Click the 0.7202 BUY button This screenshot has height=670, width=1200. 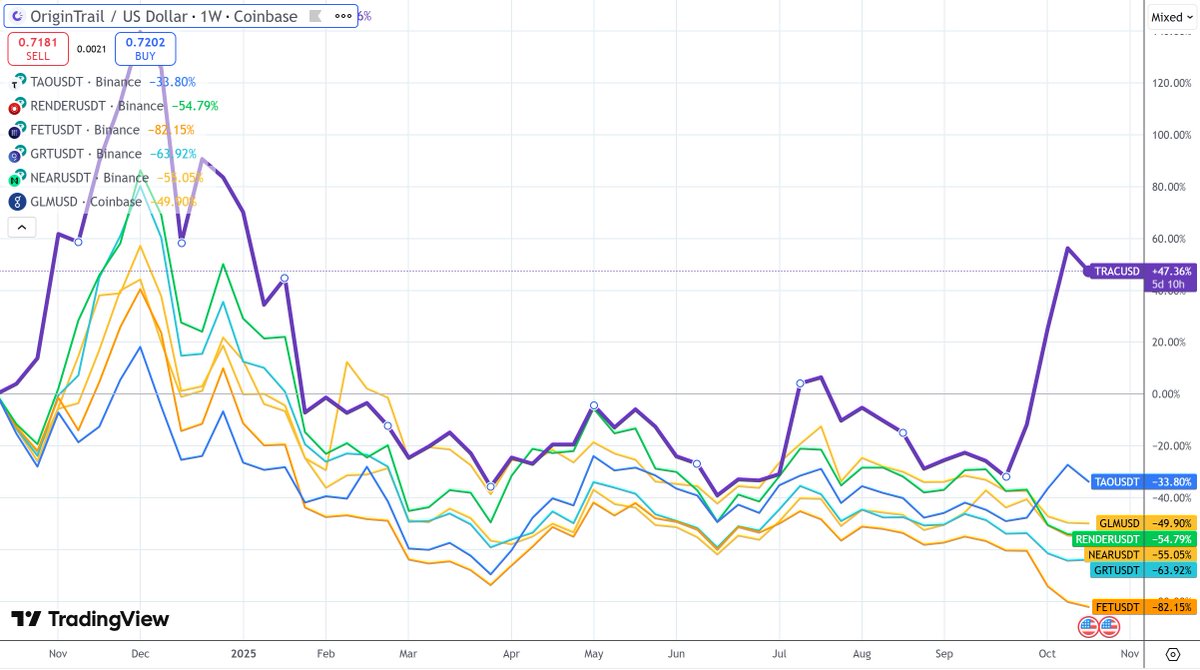[x=145, y=49]
